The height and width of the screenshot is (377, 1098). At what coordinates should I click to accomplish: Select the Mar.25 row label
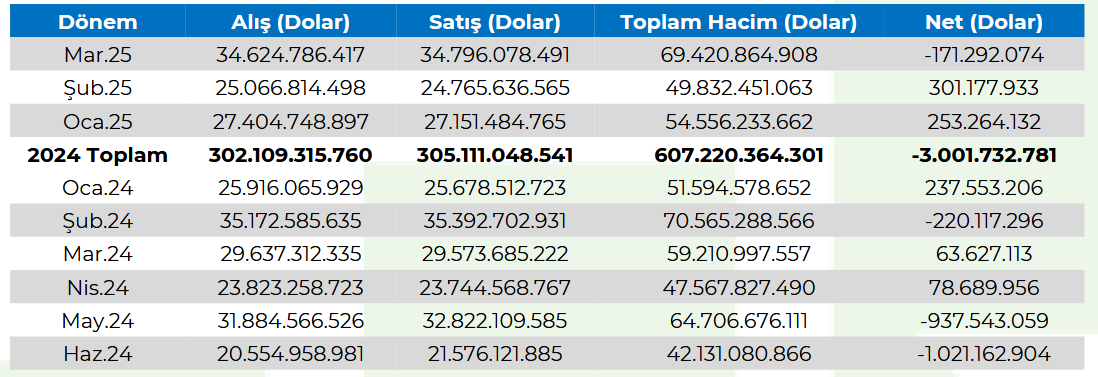coord(97,55)
